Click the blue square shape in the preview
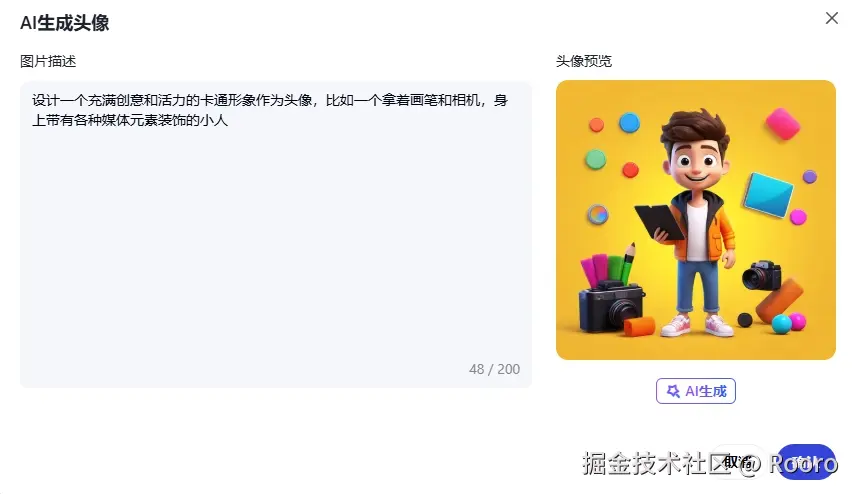Image resolution: width=855 pixels, height=494 pixels. [769, 195]
